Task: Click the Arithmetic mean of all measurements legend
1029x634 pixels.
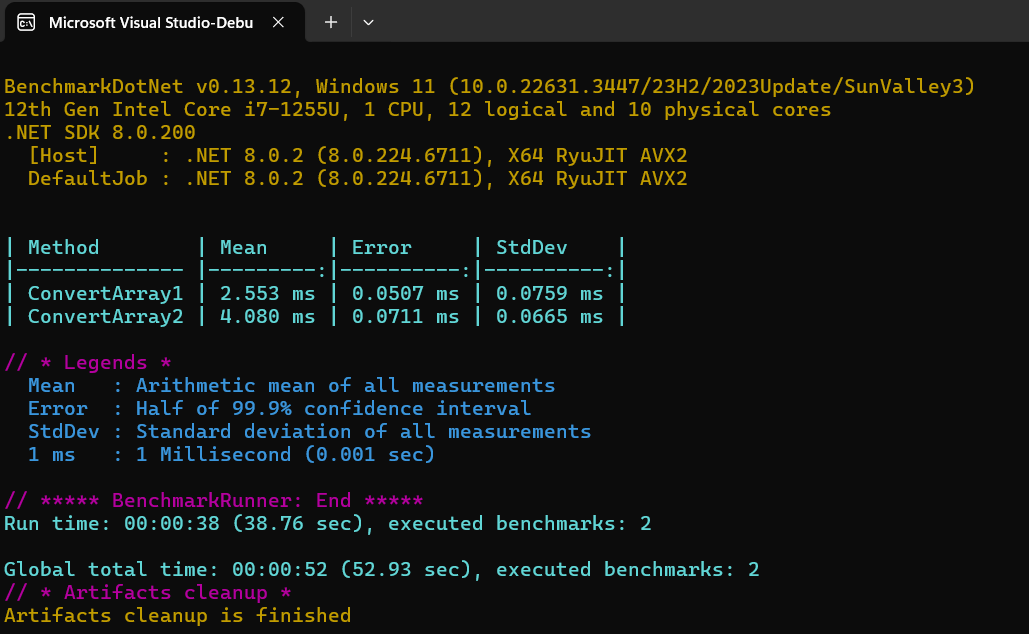Action: [345, 385]
